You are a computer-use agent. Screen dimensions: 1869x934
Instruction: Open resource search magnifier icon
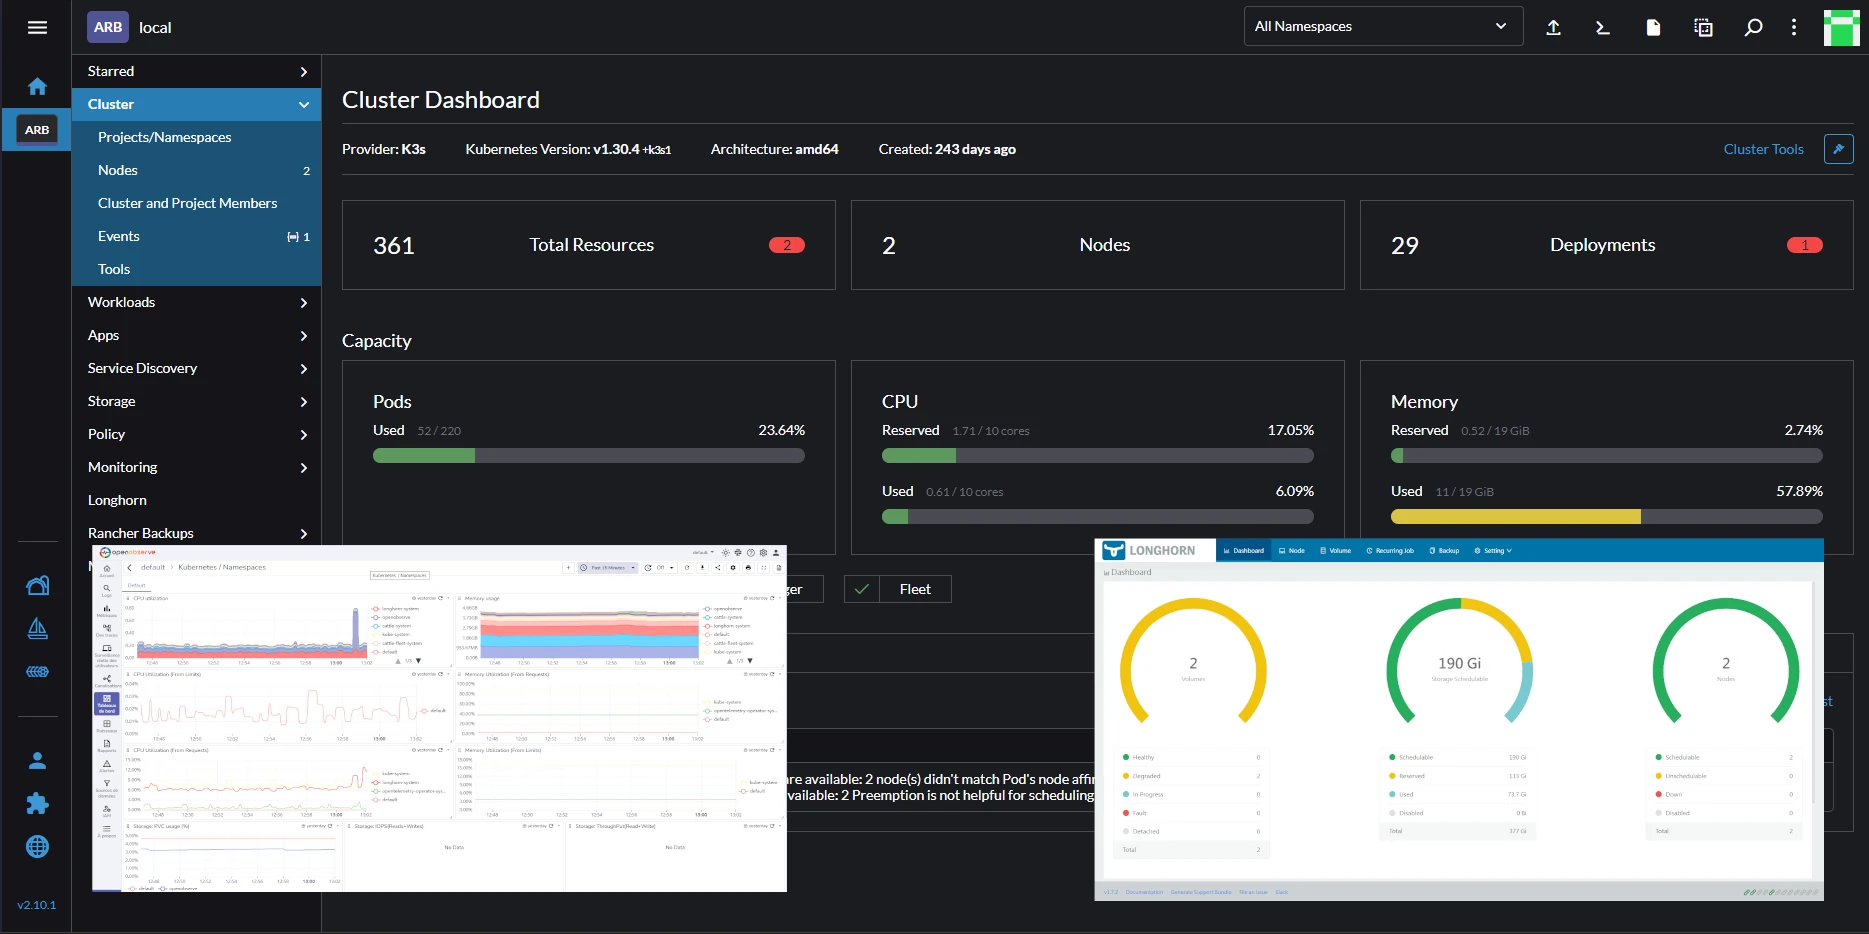[x=1753, y=27]
